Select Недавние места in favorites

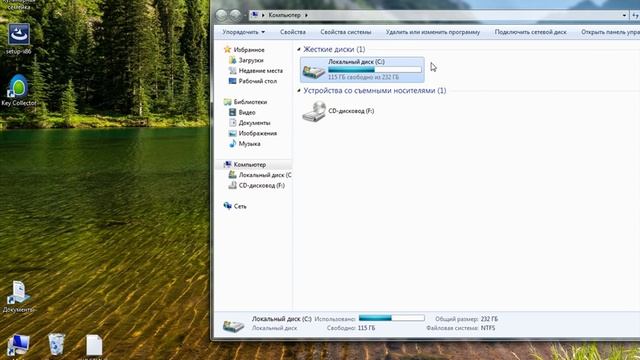(260, 71)
